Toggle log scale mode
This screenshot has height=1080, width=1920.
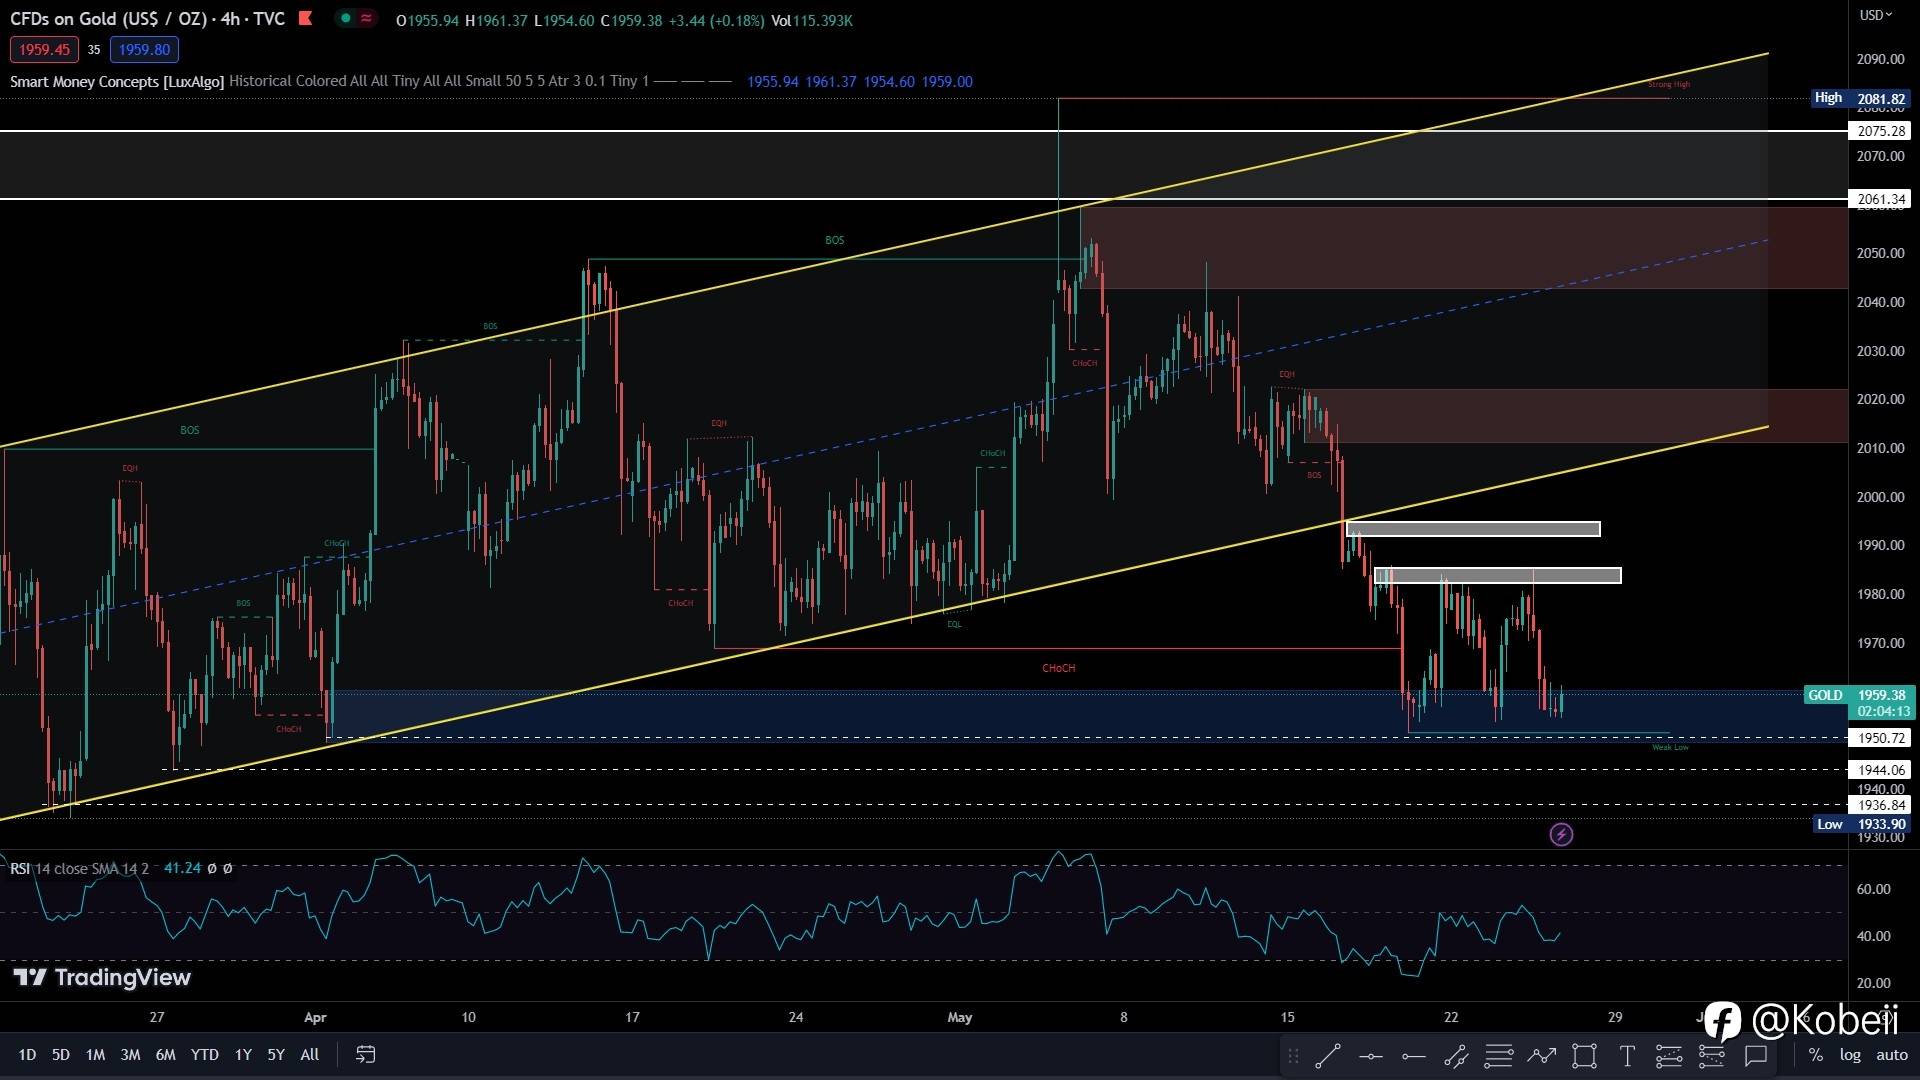[x=1850, y=1054]
